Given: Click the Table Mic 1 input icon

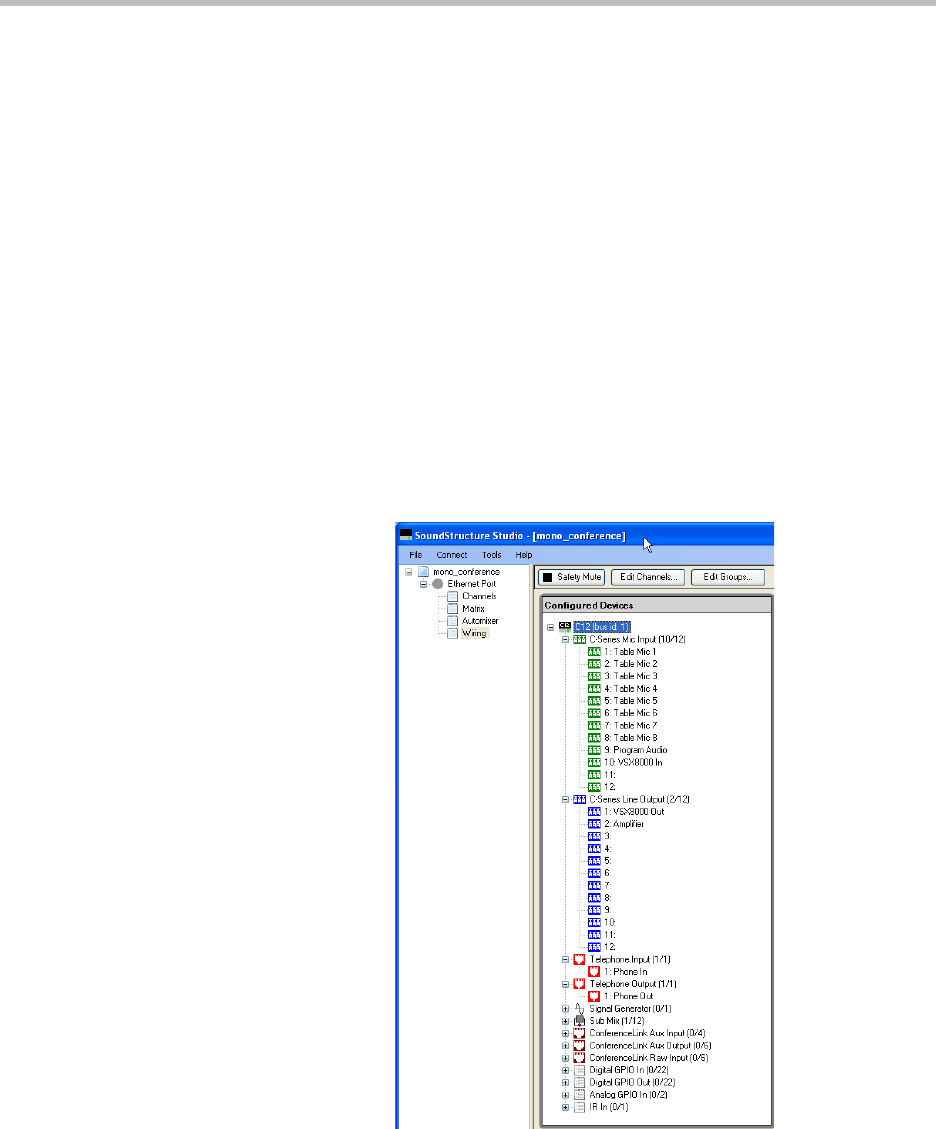Looking at the screenshot, I should click(x=594, y=652).
